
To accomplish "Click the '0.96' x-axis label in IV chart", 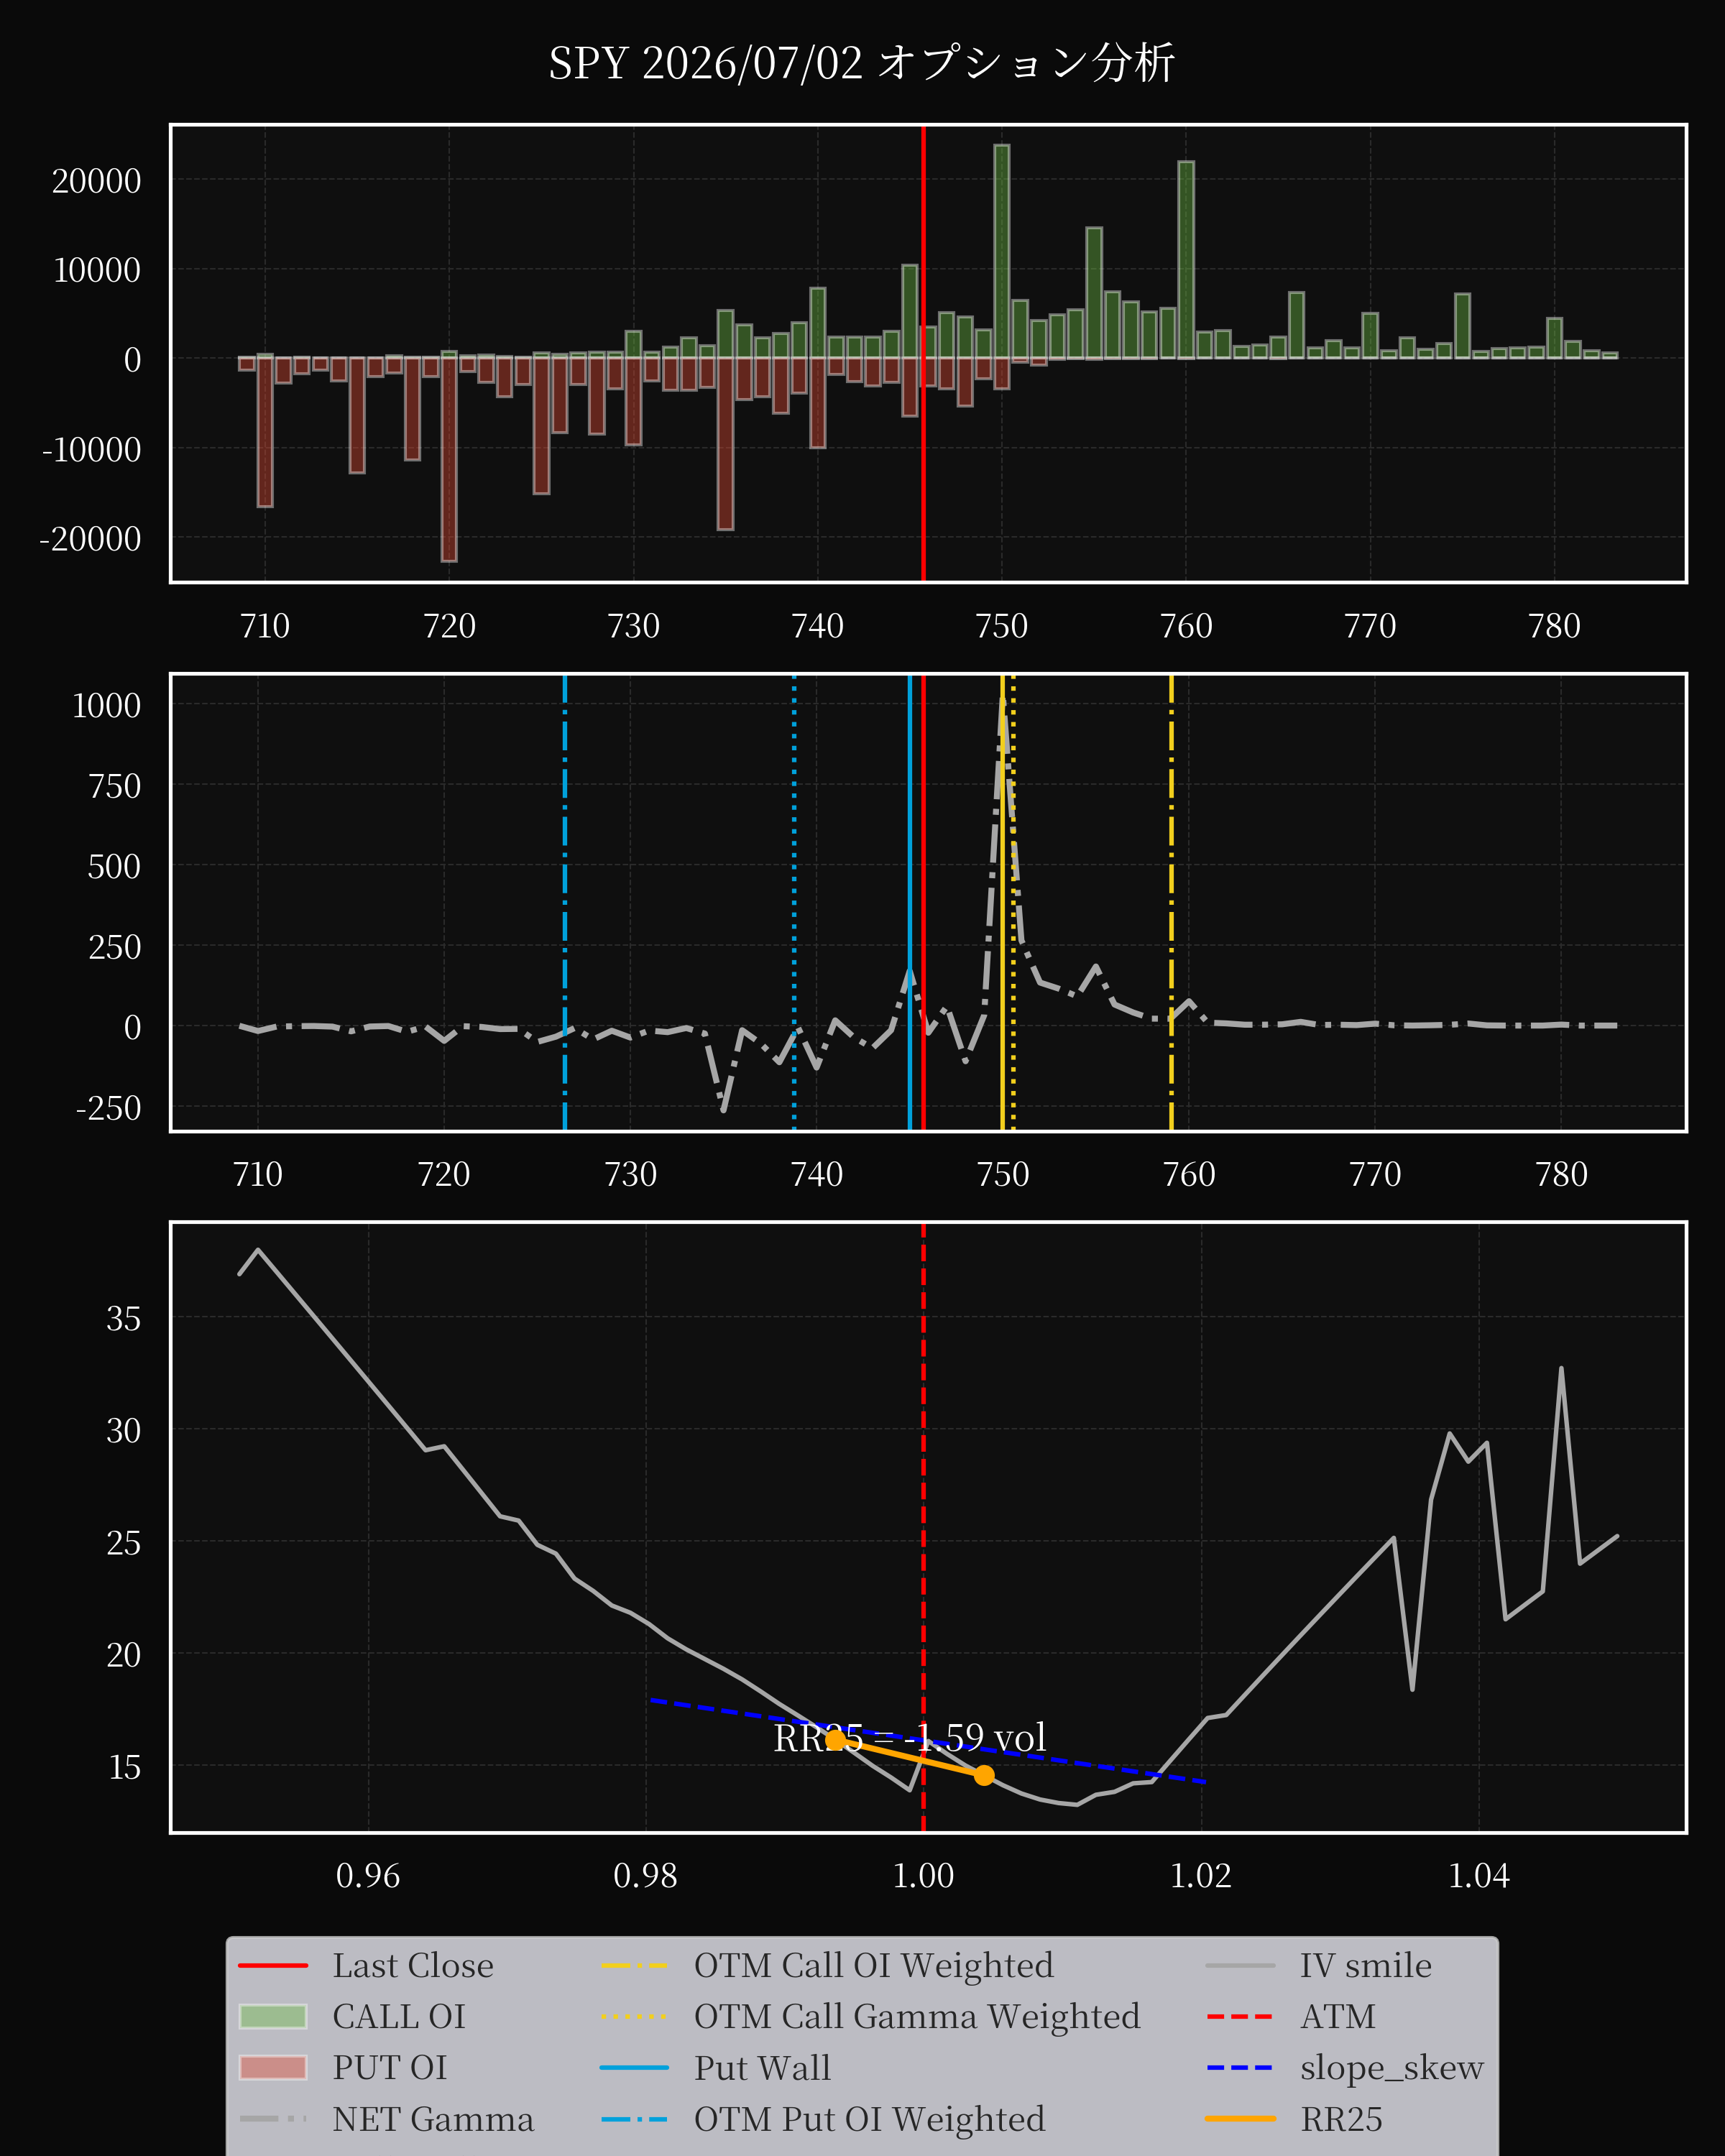I will [x=368, y=1876].
